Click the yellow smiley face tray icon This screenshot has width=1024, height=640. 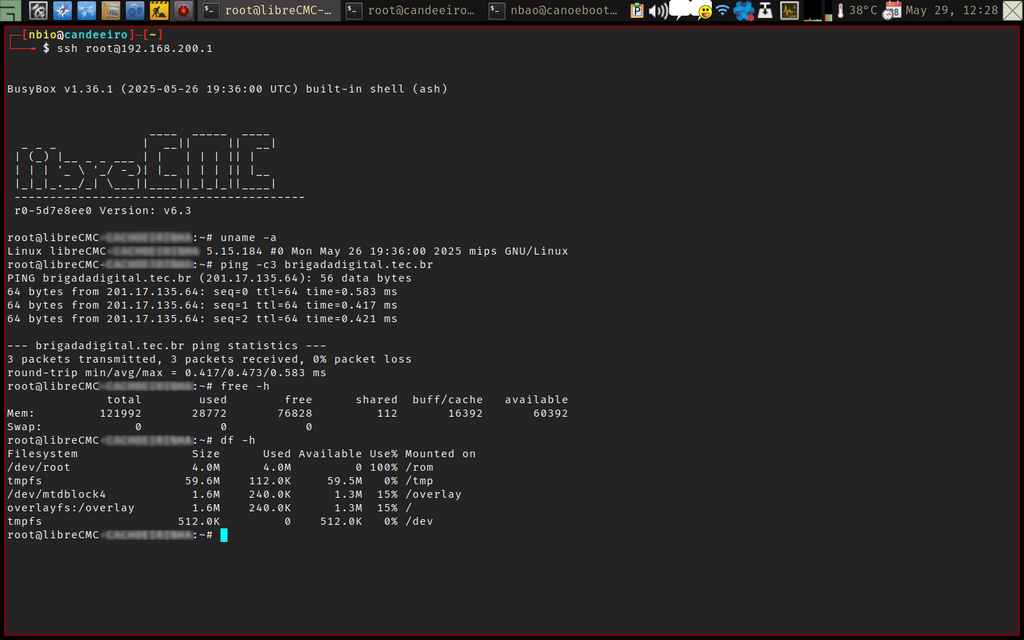click(705, 11)
